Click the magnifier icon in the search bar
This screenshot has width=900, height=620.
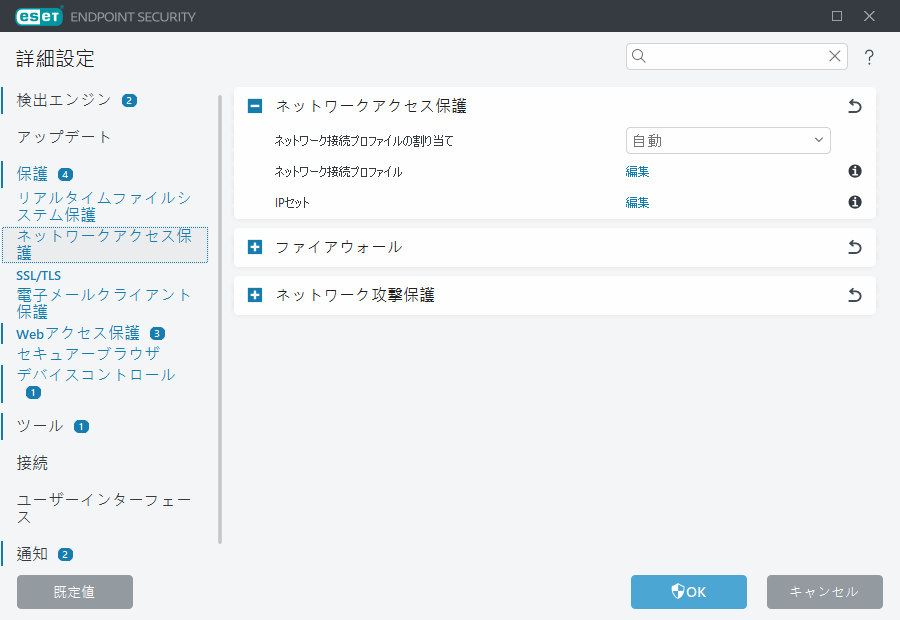point(639,57)
